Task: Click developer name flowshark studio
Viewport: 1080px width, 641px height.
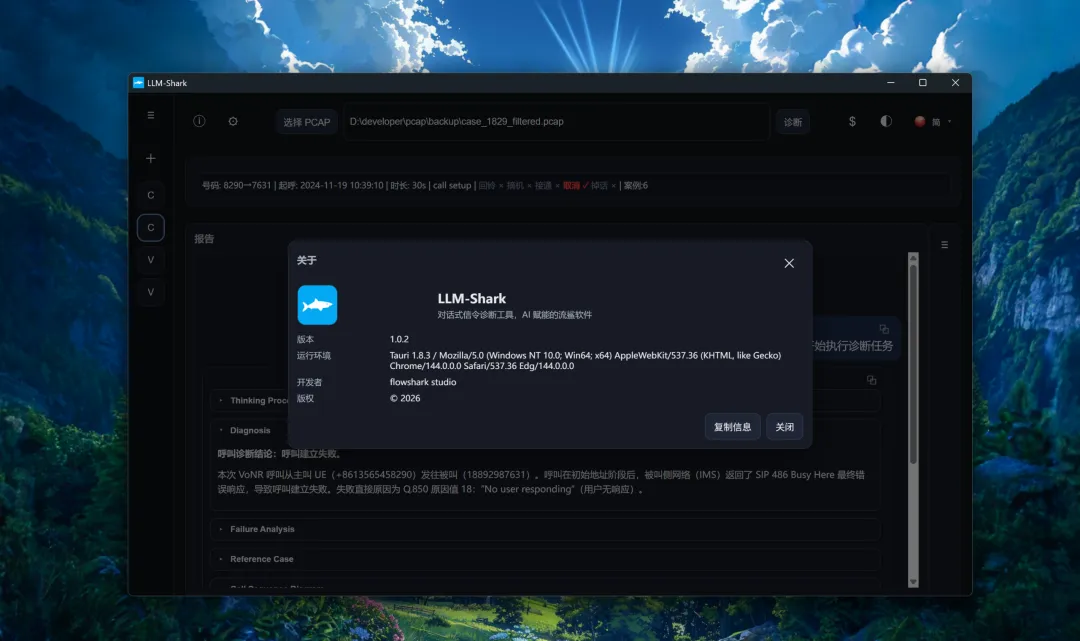Action: click(423, 381)
